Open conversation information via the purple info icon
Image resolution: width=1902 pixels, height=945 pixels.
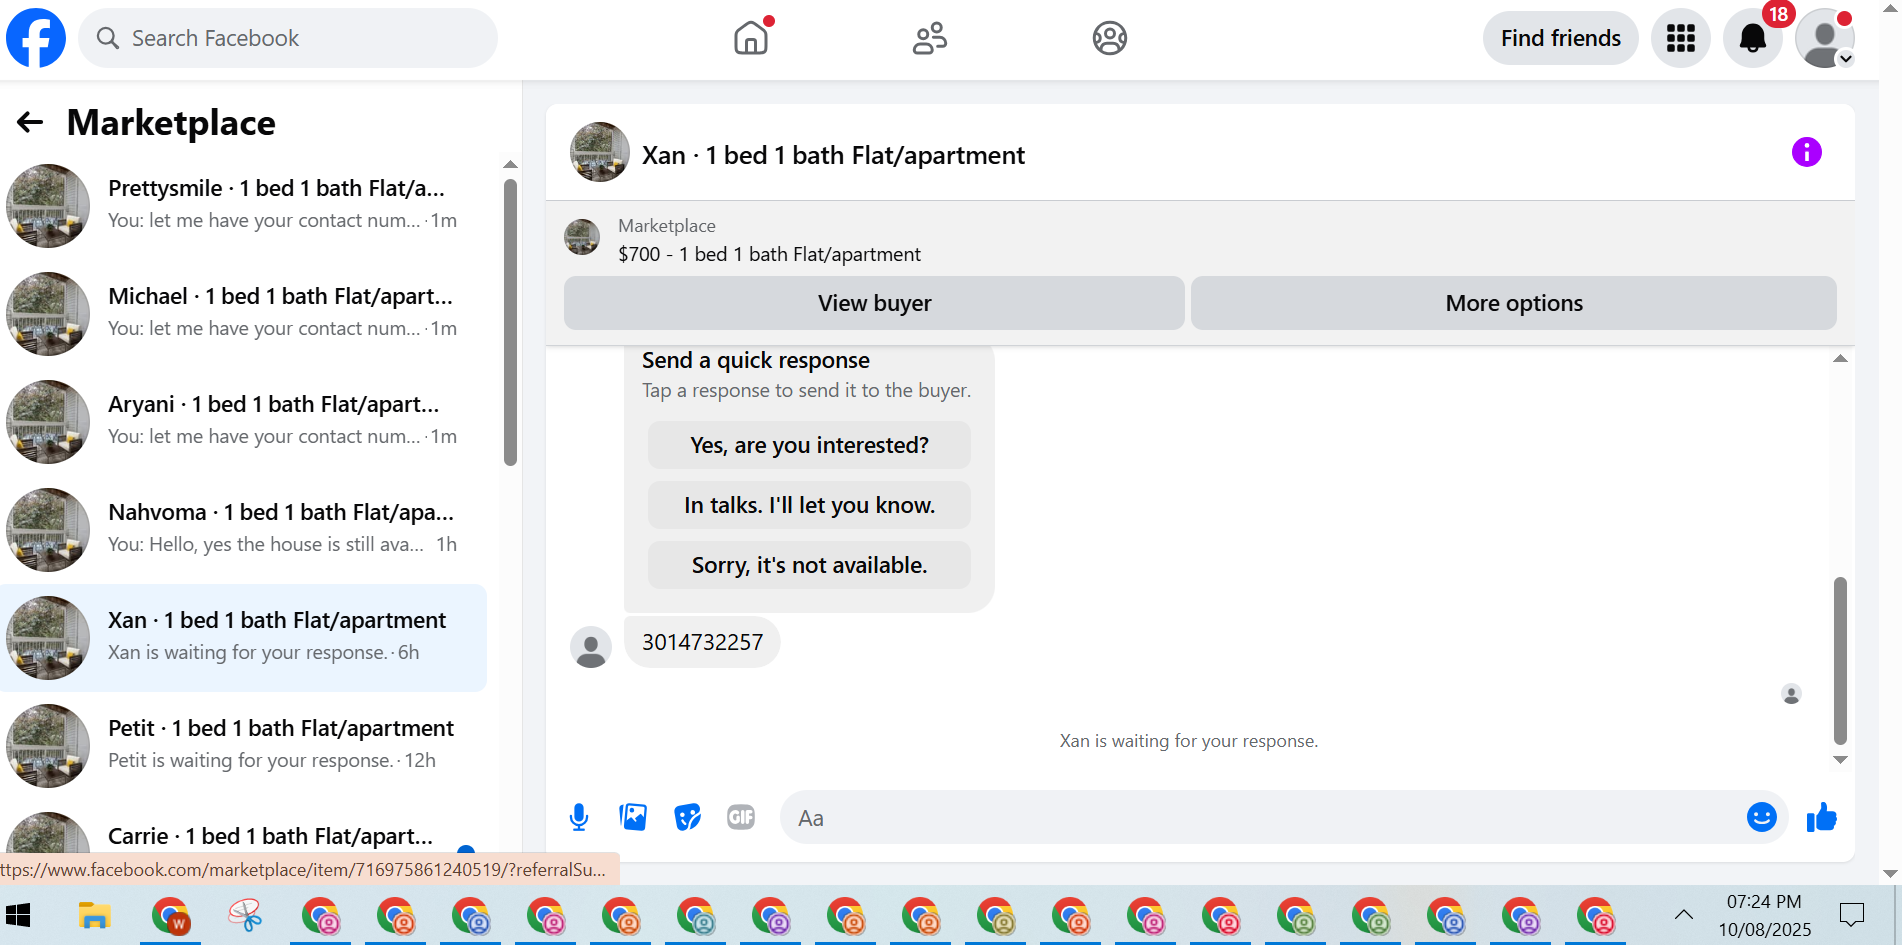pos(1806,152)
